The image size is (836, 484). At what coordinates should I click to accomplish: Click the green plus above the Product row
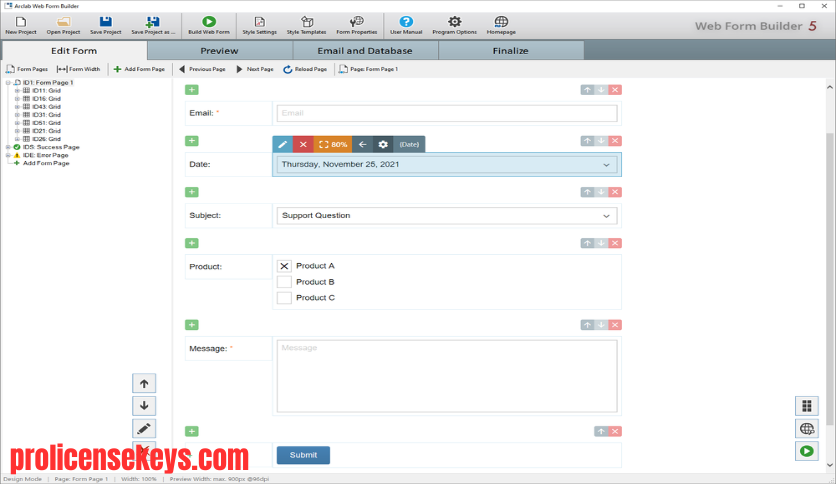(192, 243)
